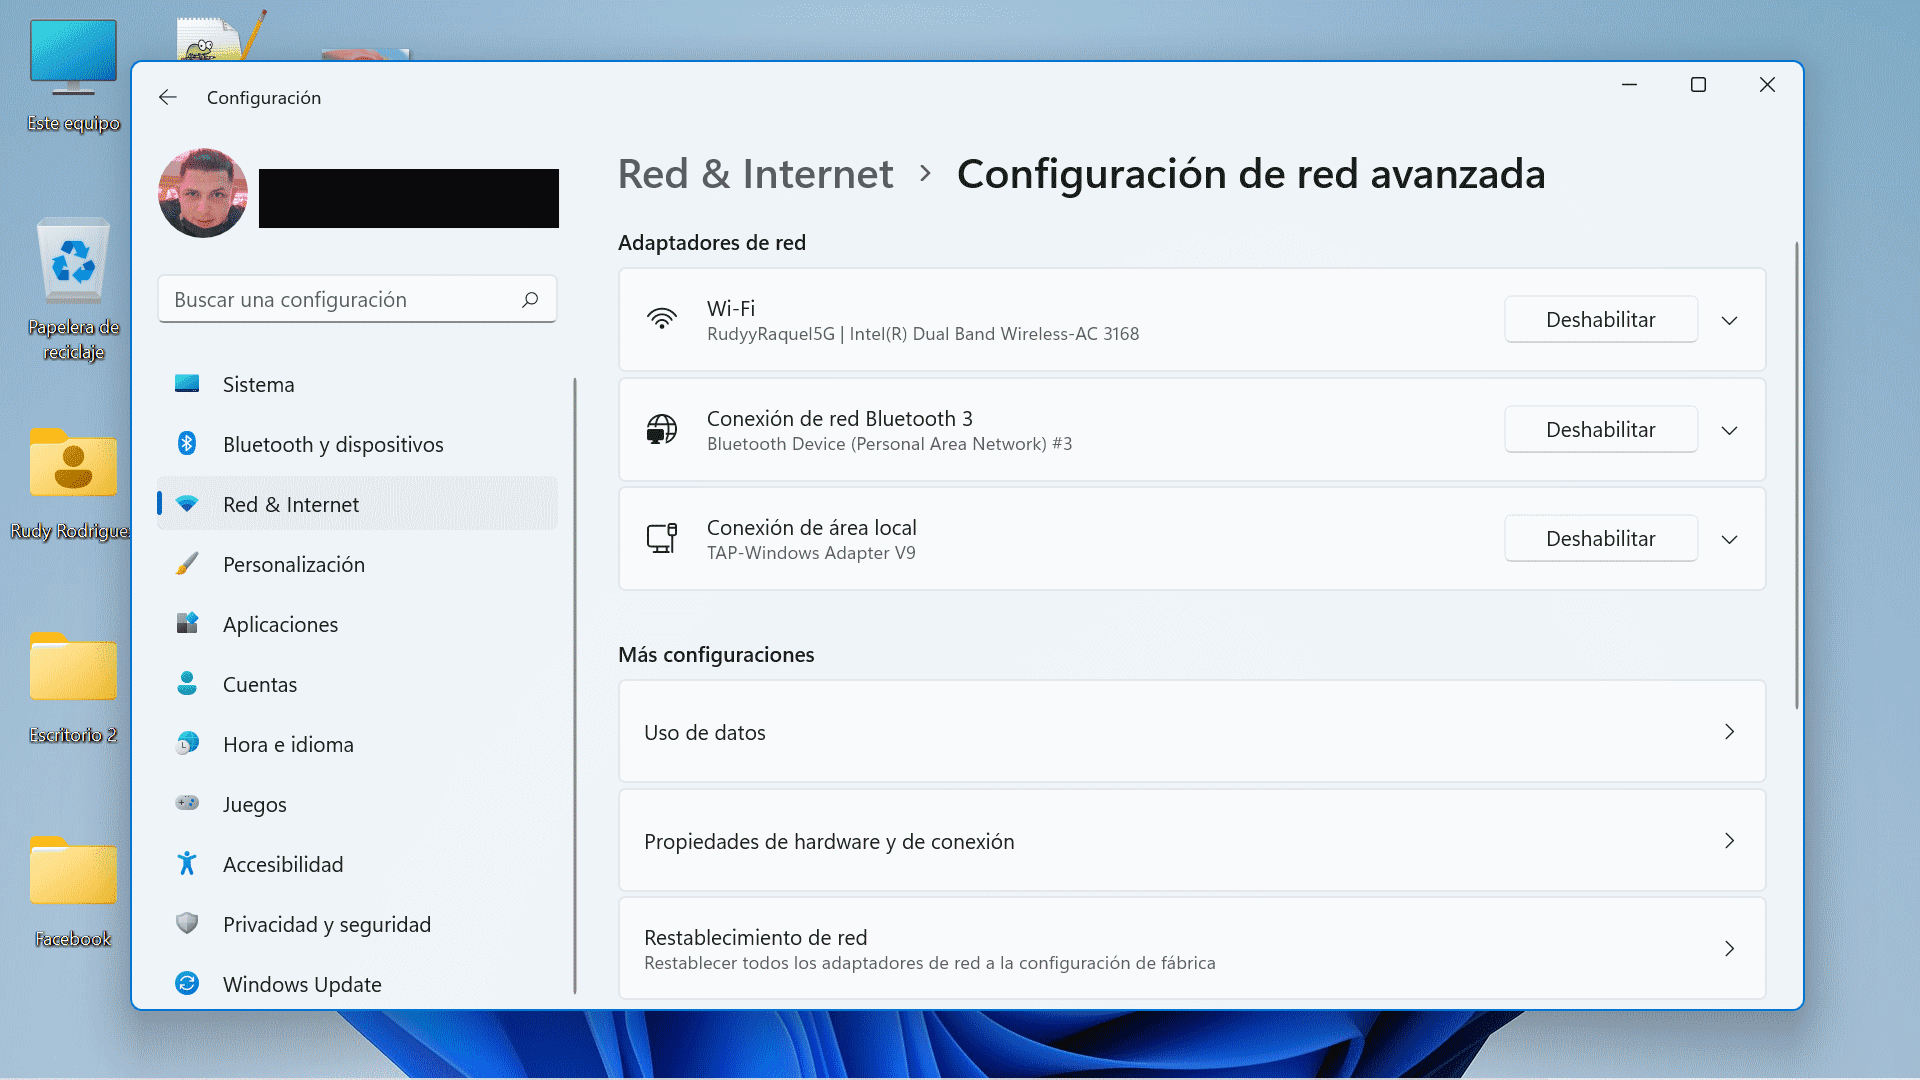
Task: Select Este equipo desktop icon
Action: [73, 76]
